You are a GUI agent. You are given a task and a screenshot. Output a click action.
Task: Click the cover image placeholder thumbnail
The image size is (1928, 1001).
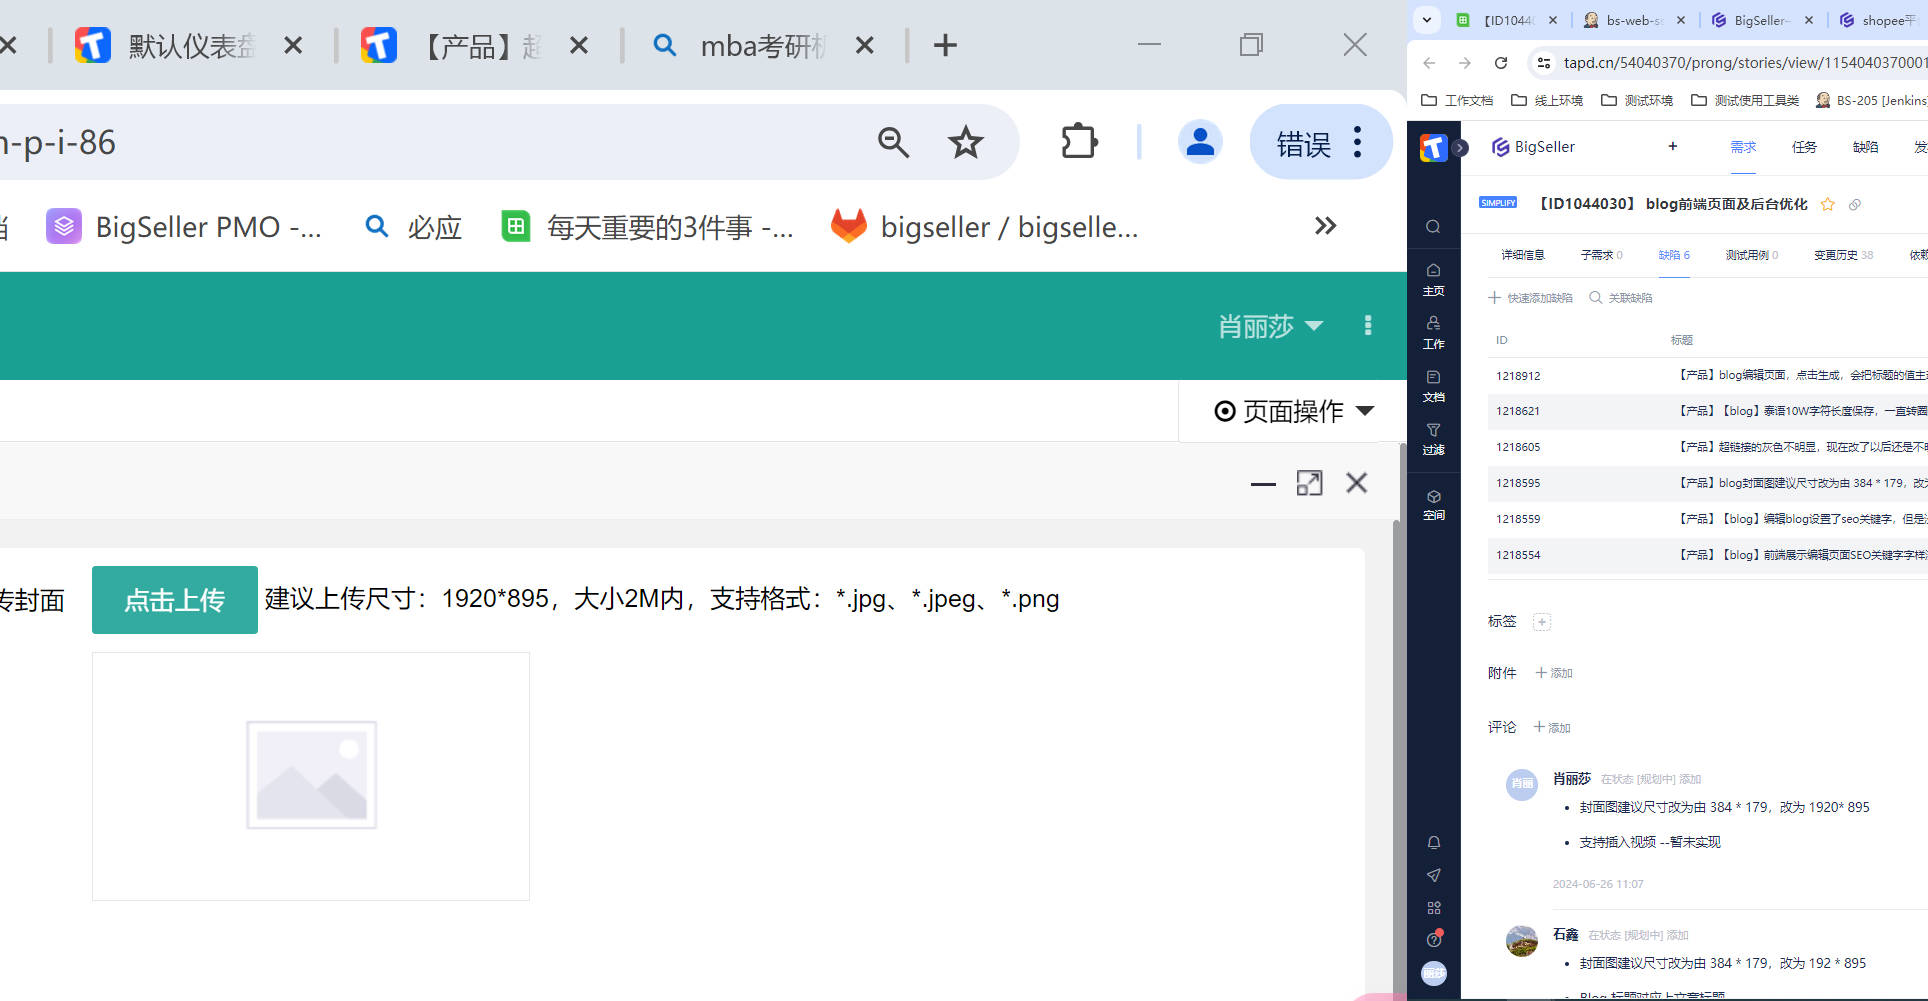(x=311, y=775)
